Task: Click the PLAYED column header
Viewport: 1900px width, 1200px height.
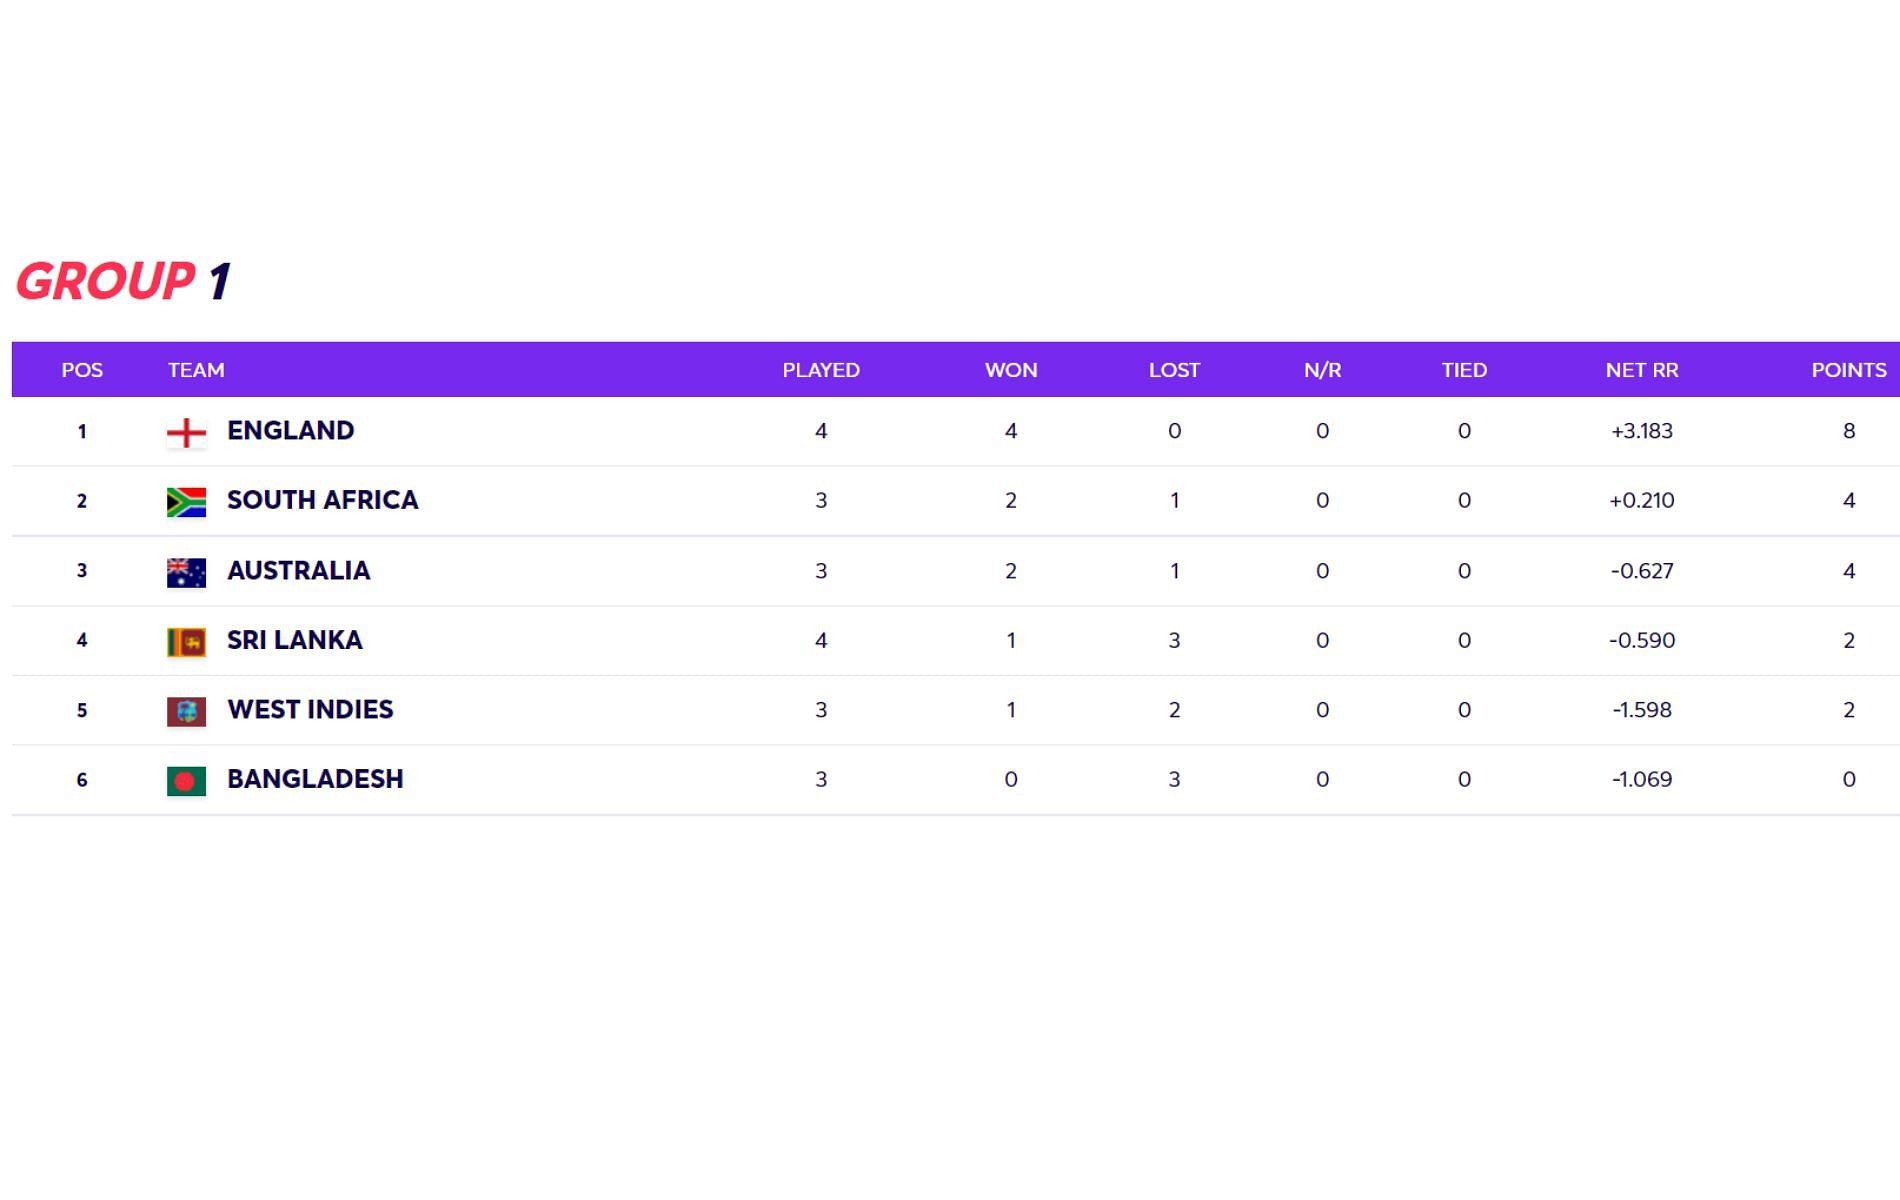Action: tap(821, 370)
